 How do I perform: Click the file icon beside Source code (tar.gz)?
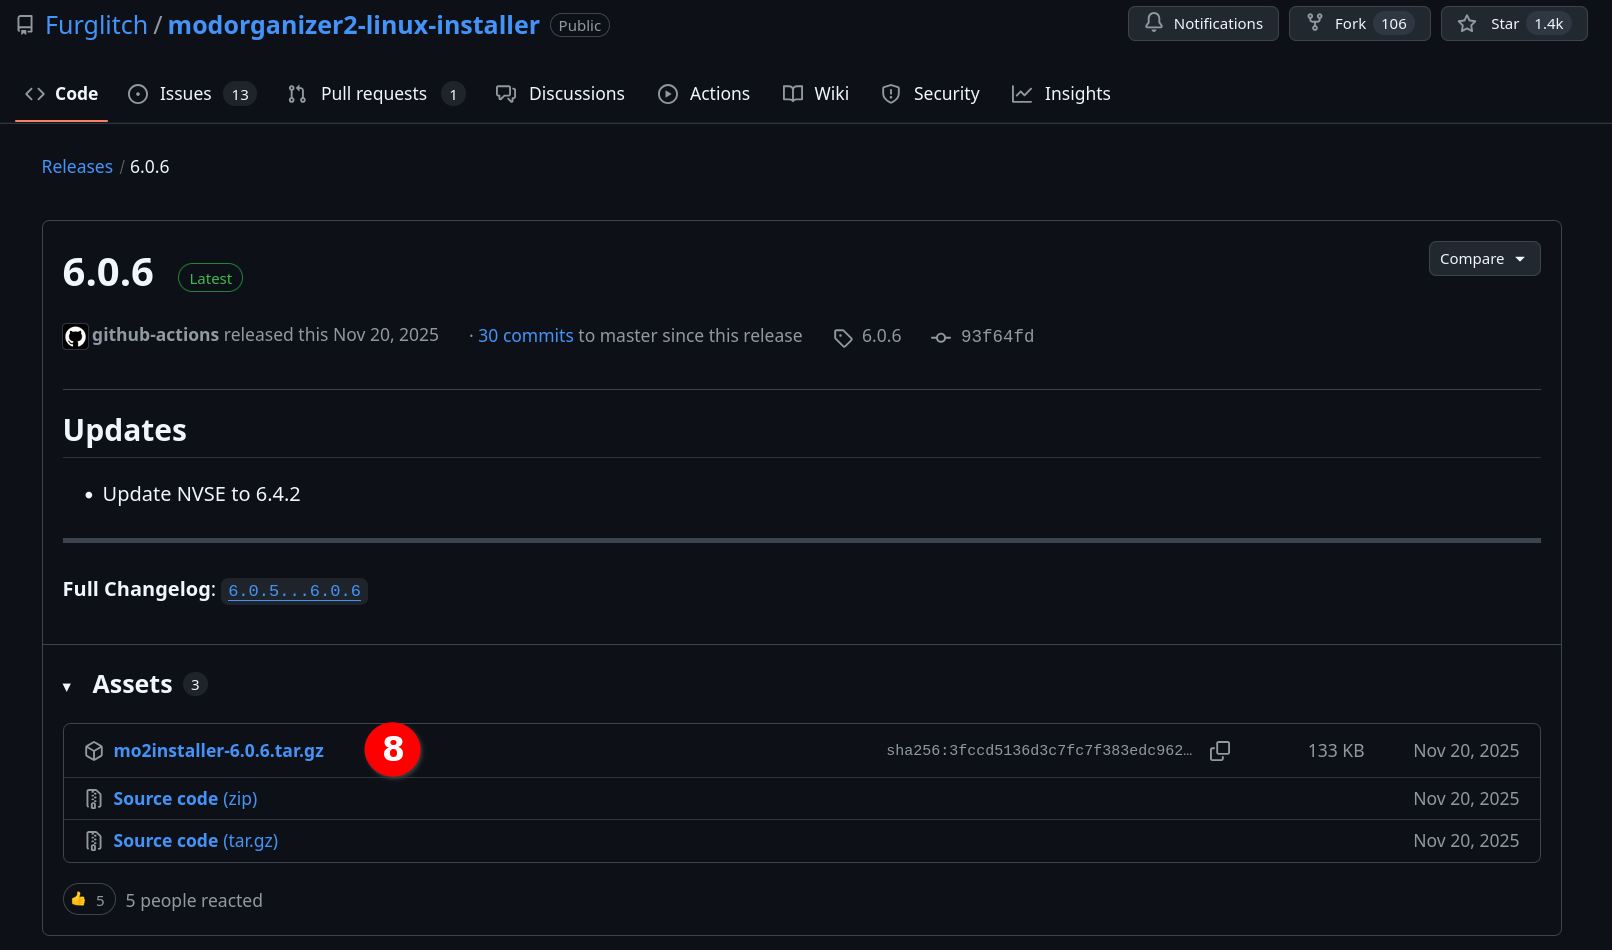click(x=94, y=841)
